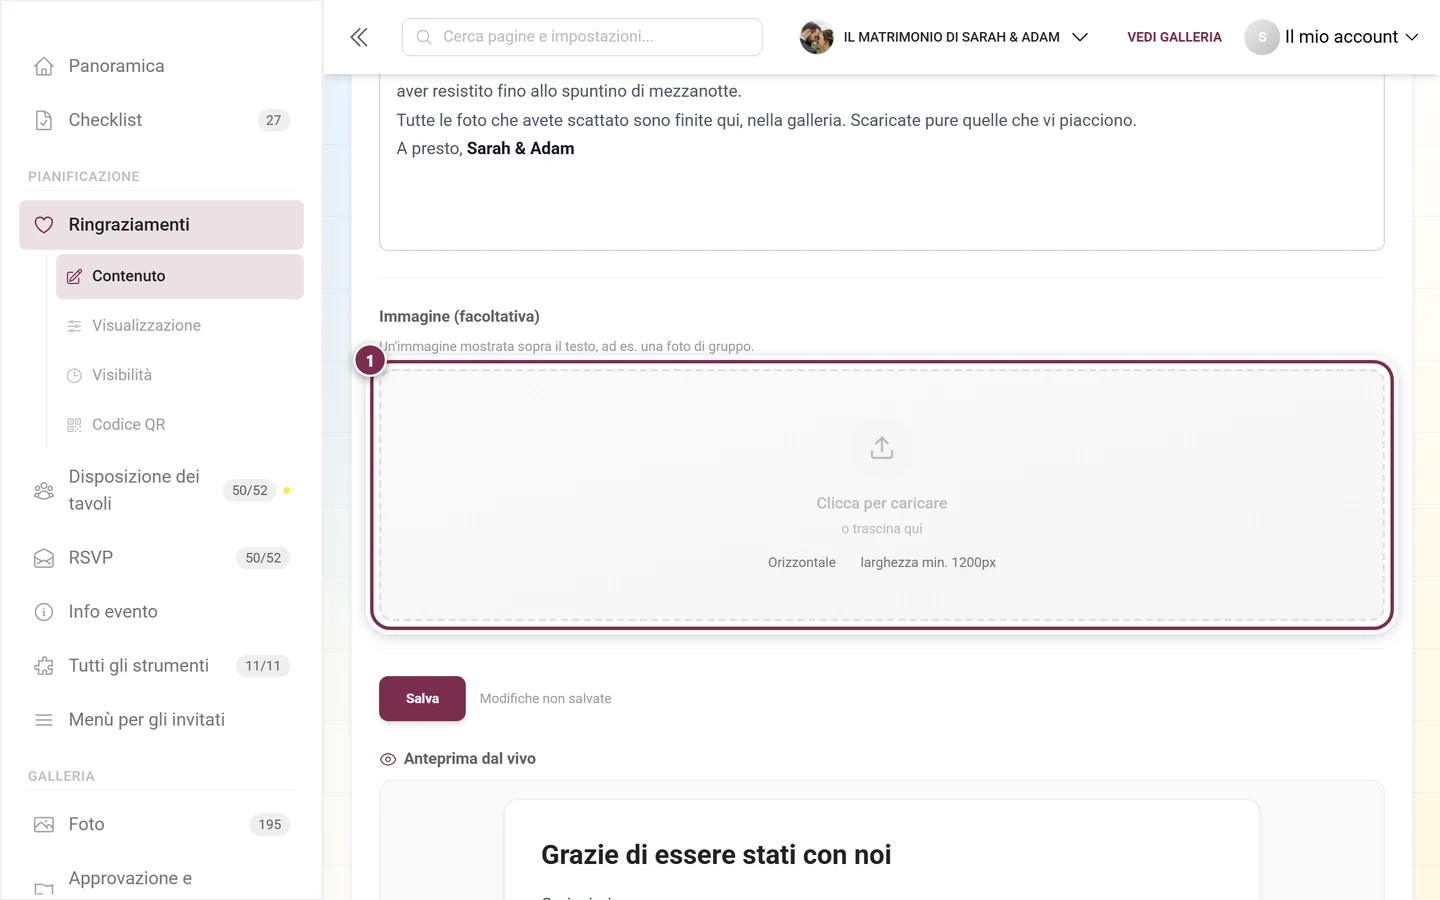Click the heart icon next to Ringraziamenti
The height and width of the screenshot is (900, 1440).
point(44,225)
